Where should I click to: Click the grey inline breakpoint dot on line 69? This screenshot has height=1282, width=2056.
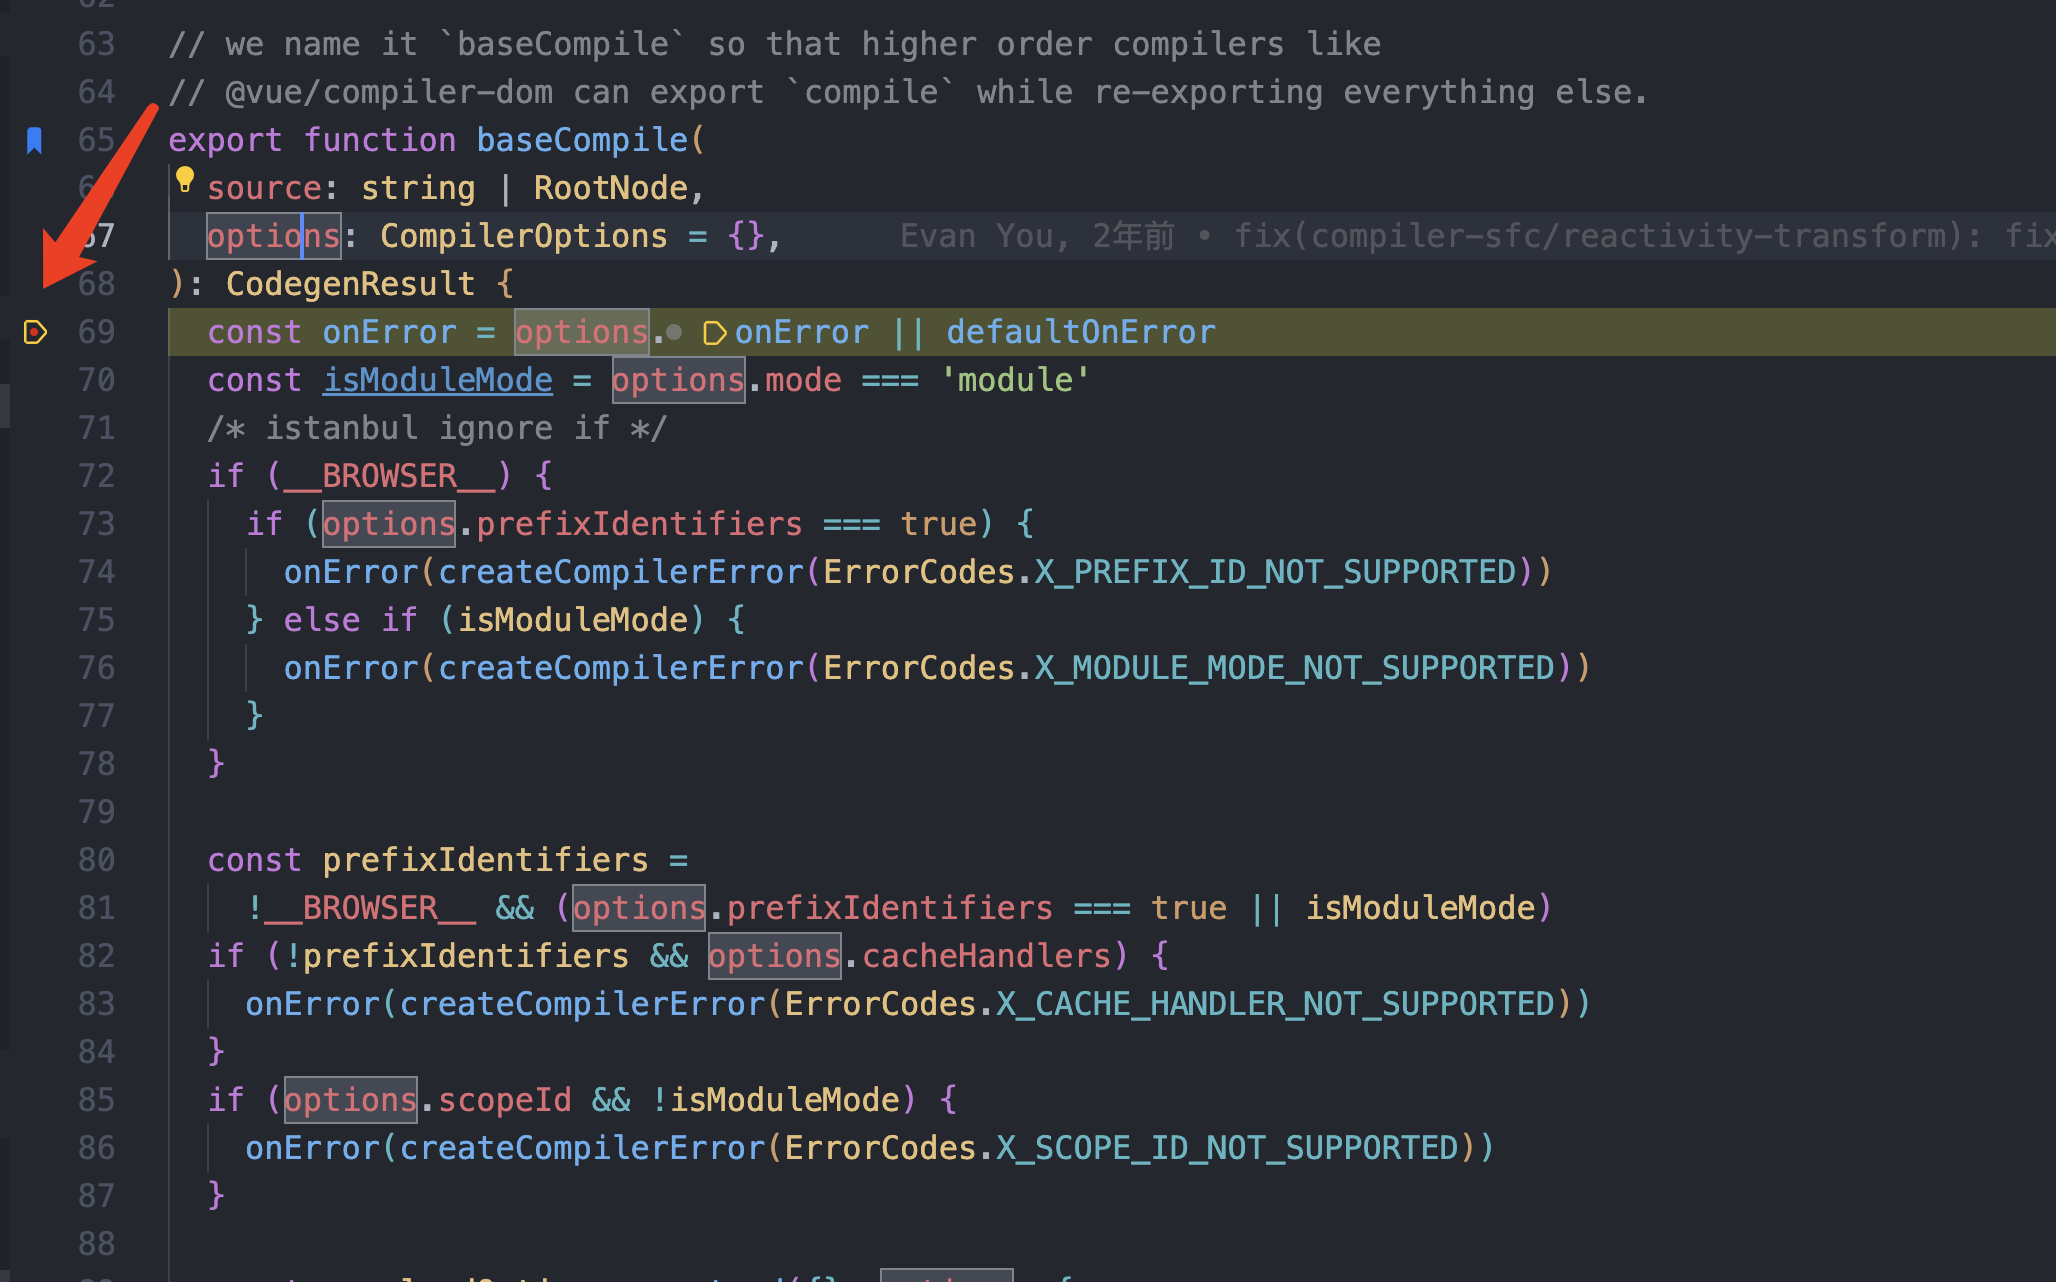click(675, 332)
